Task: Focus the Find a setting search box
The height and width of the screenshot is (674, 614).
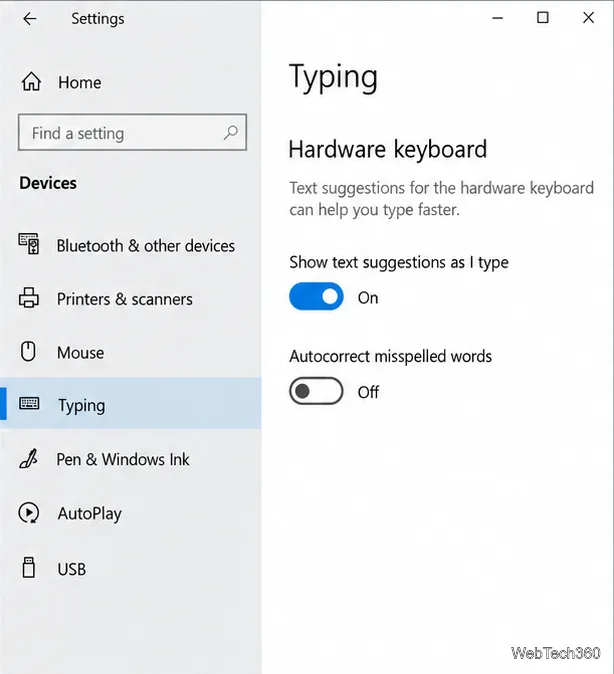Action: tap(132, 132)
